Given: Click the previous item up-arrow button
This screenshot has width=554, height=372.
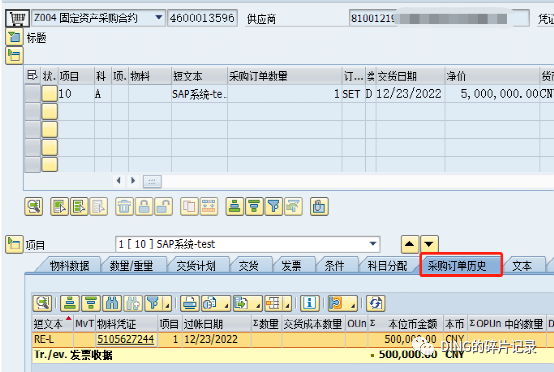Looking at the screenshot, I should (409, 244).
